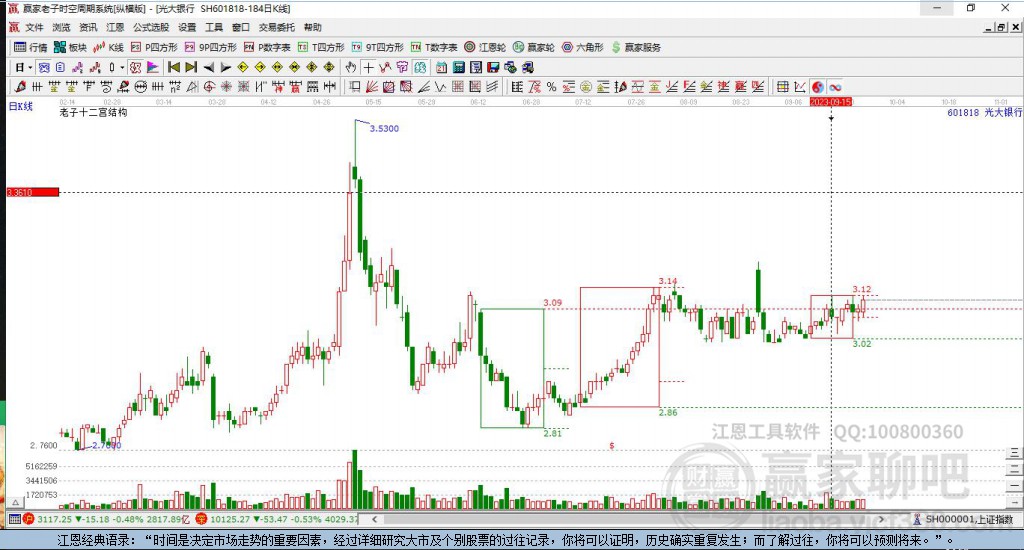Image resolution: width=1024 pixels, height=550 pixels.
Task: Click the yellow left-right diamond navigation icon
Action: 278,67
